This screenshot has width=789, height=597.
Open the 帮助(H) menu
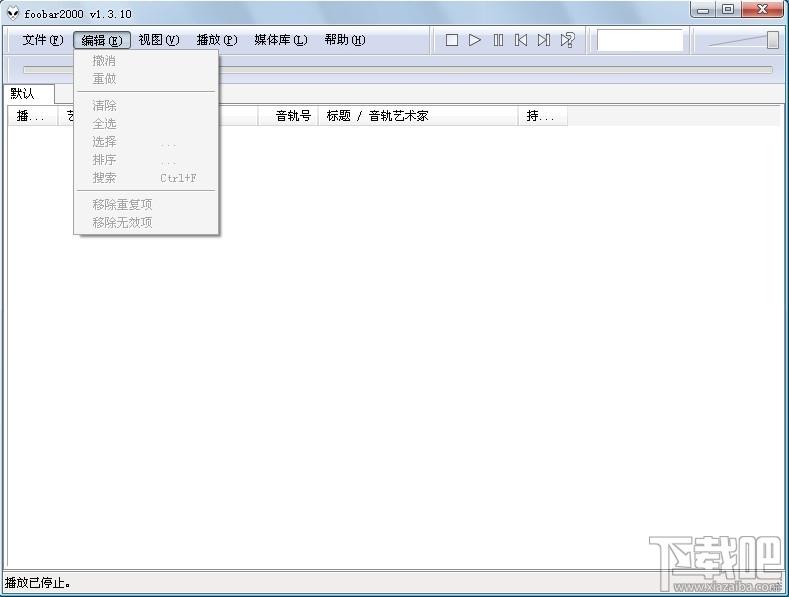pos(345,40)
